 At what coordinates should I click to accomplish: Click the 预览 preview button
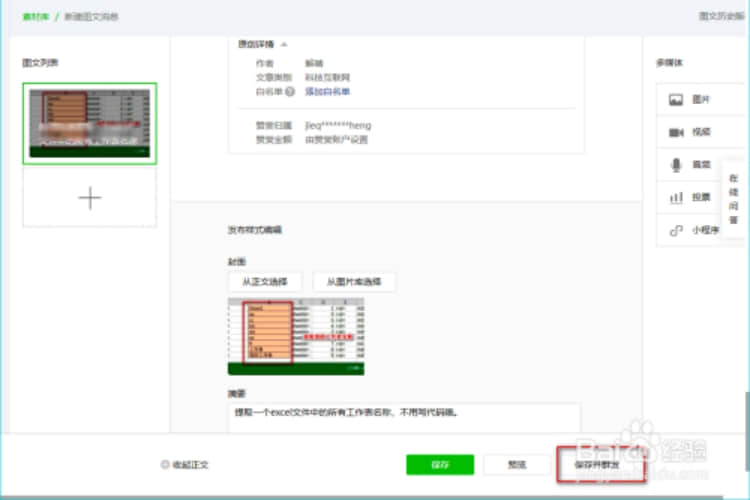pyautogui.click(x=517, y=465)
